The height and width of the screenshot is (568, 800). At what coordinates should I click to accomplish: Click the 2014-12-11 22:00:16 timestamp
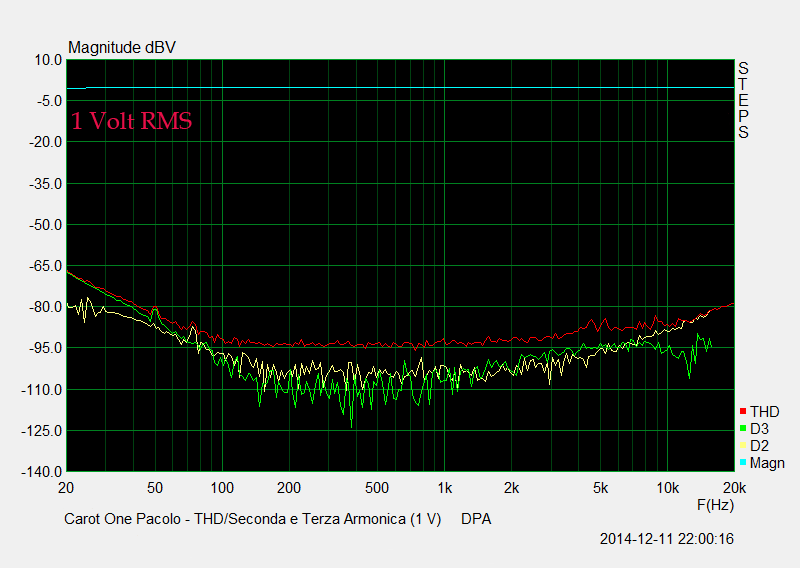(667, 539)
